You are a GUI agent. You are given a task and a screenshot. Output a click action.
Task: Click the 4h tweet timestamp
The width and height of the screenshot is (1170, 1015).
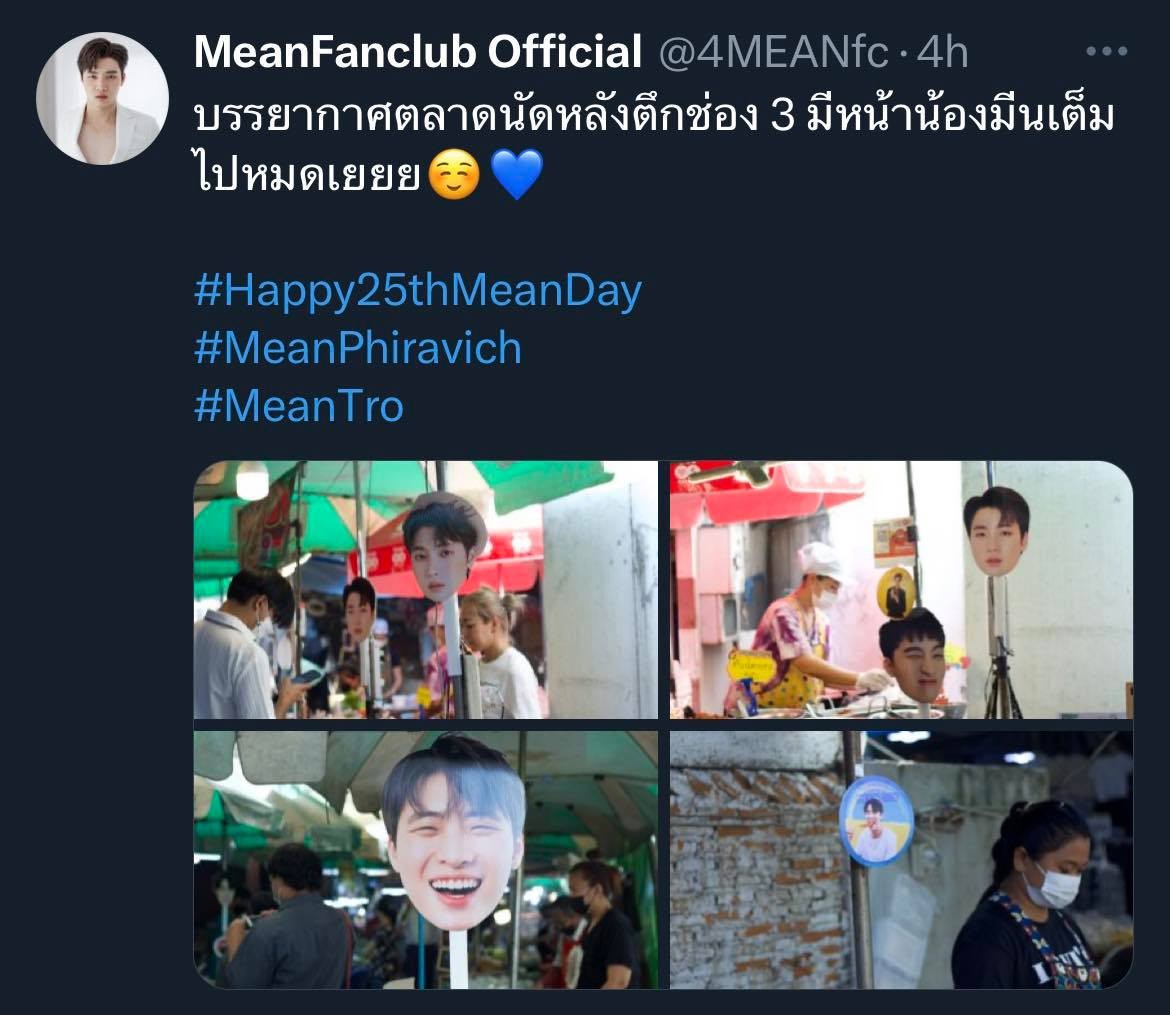942,52
